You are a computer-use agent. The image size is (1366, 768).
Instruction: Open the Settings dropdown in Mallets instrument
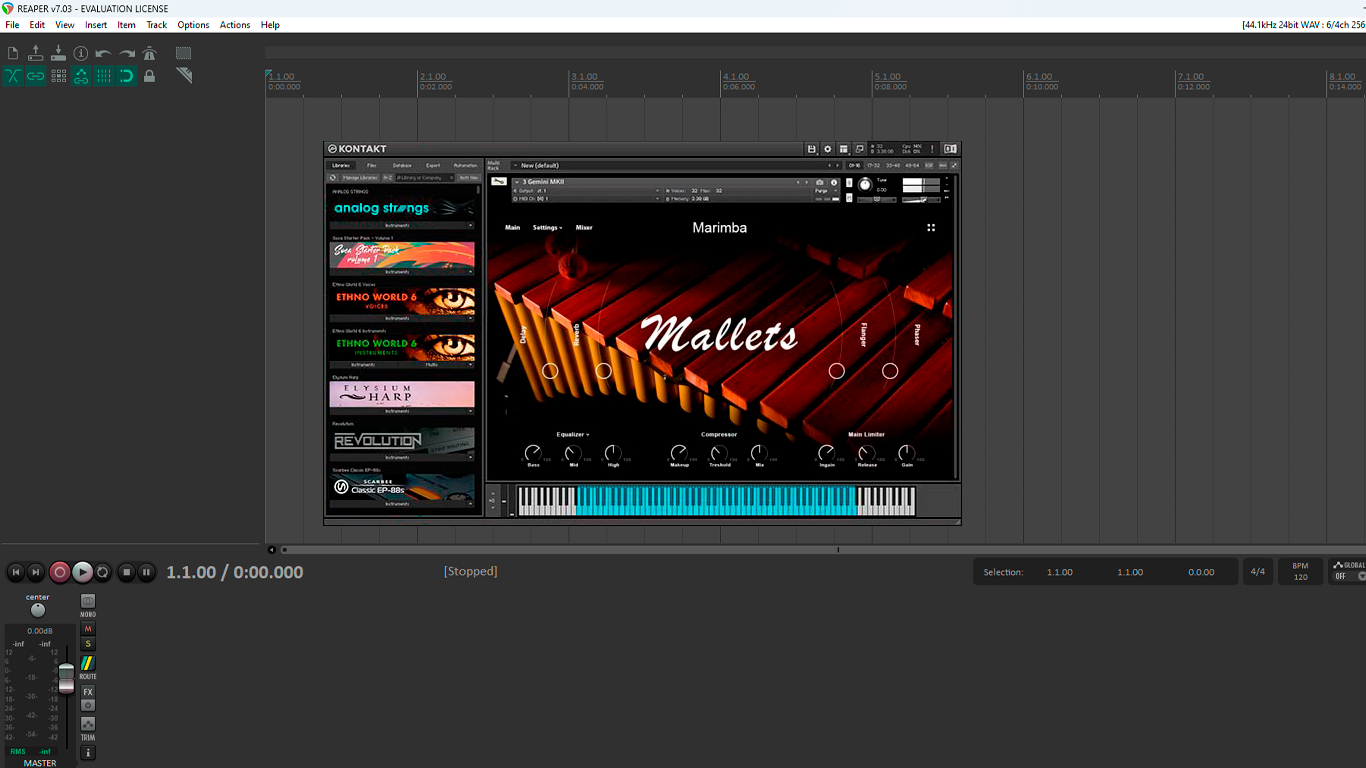click(547, 228)
